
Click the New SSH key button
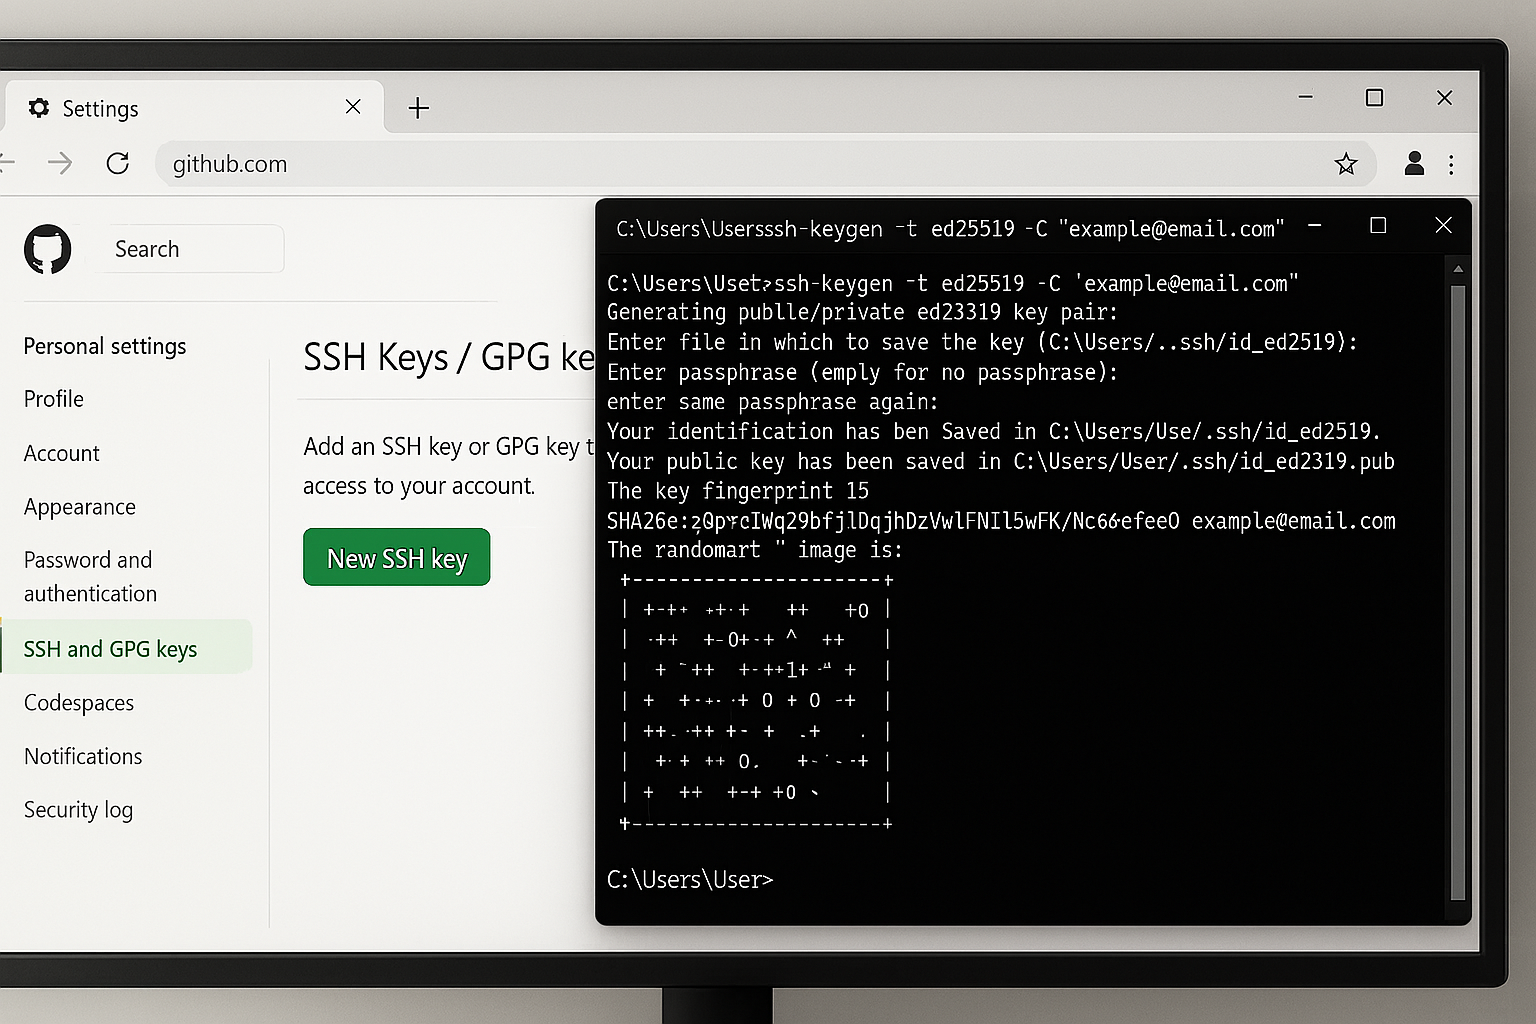pos(397,558)
